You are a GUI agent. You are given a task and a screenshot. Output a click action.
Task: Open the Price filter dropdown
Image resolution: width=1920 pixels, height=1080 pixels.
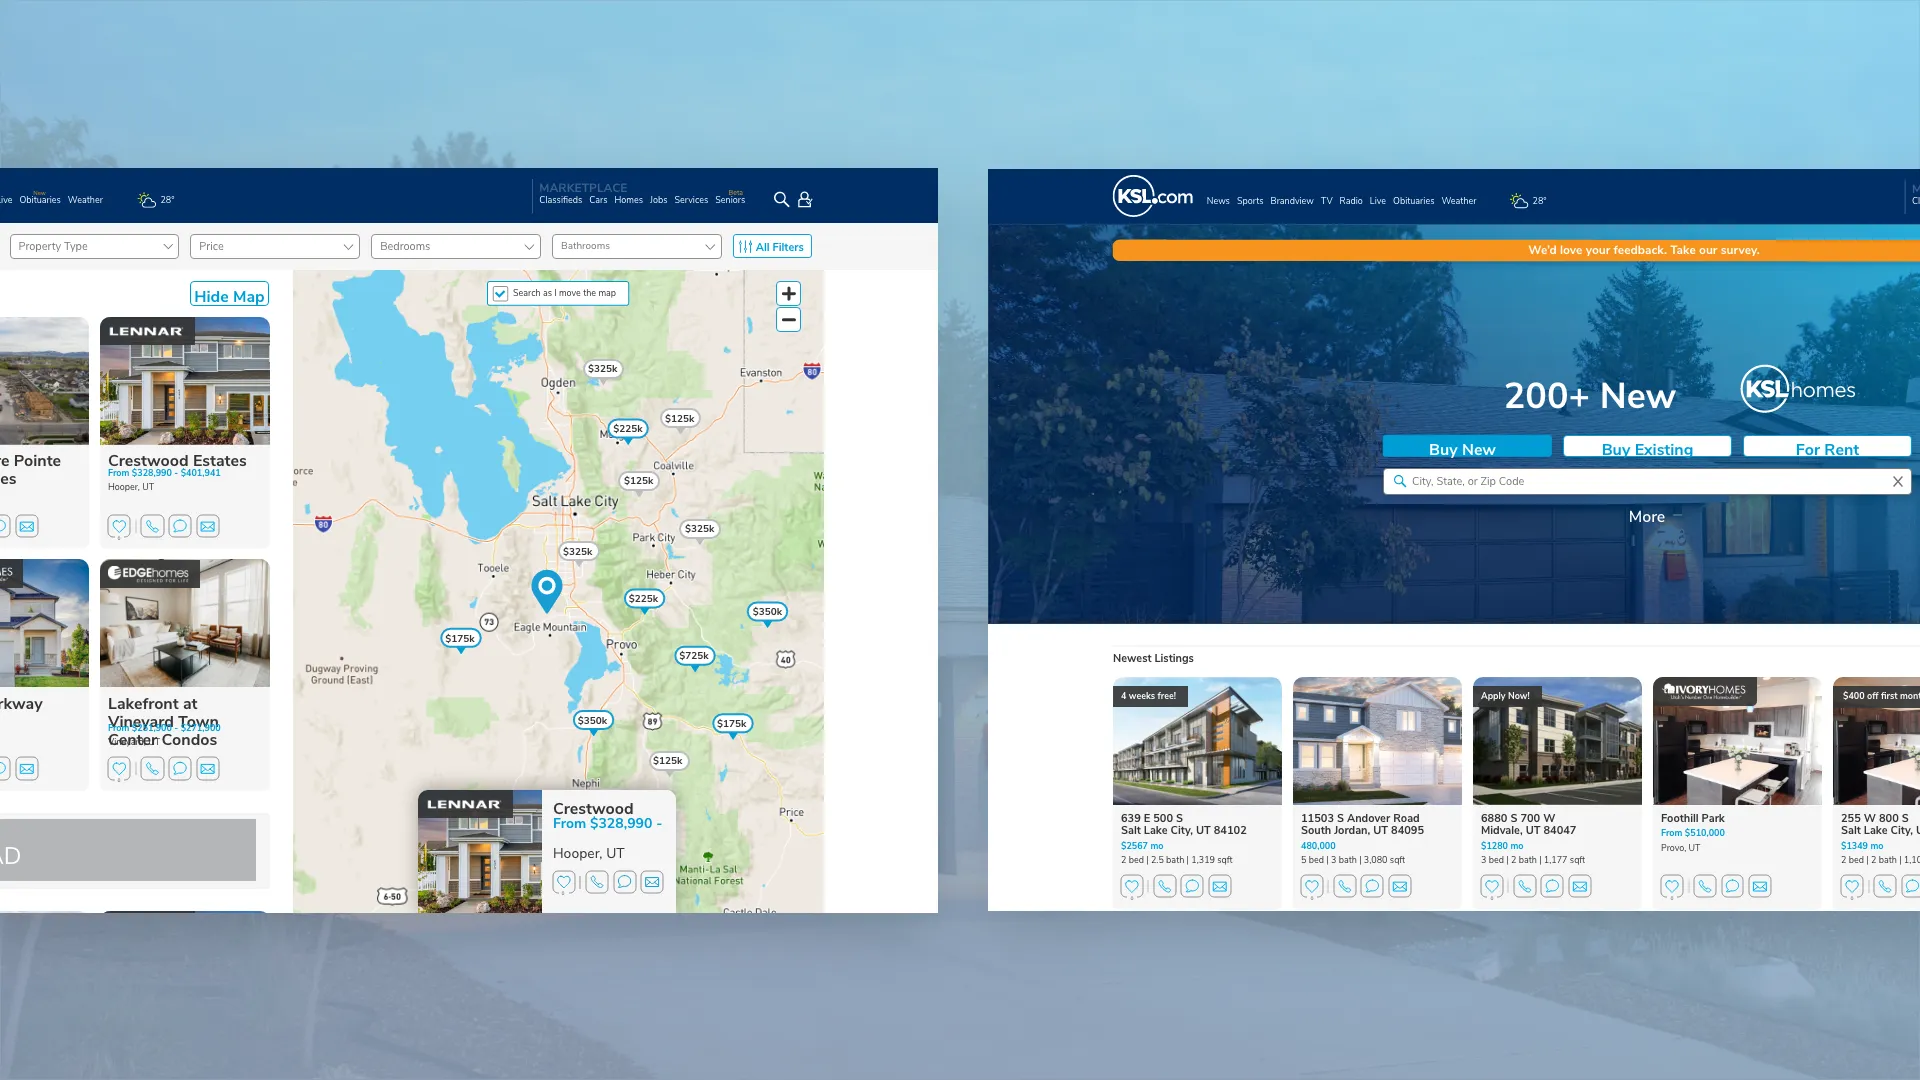pos(275,247)
